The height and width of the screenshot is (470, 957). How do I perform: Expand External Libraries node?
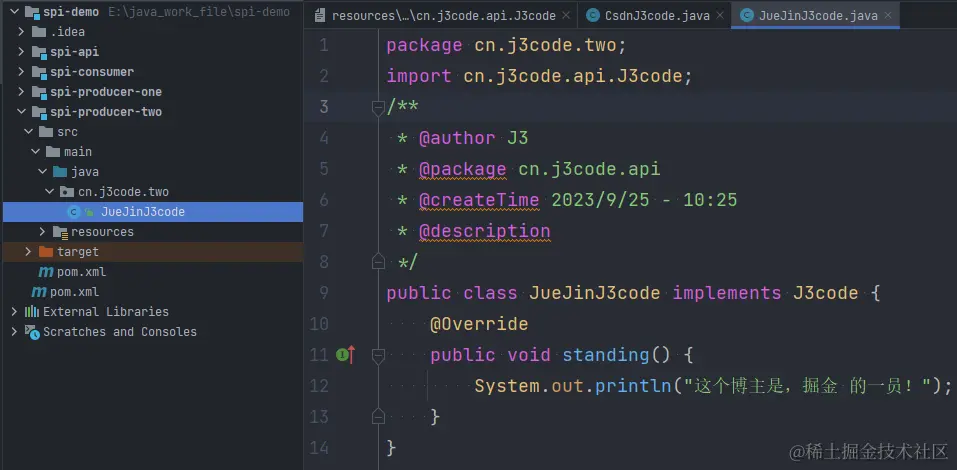tap(14, 312)
